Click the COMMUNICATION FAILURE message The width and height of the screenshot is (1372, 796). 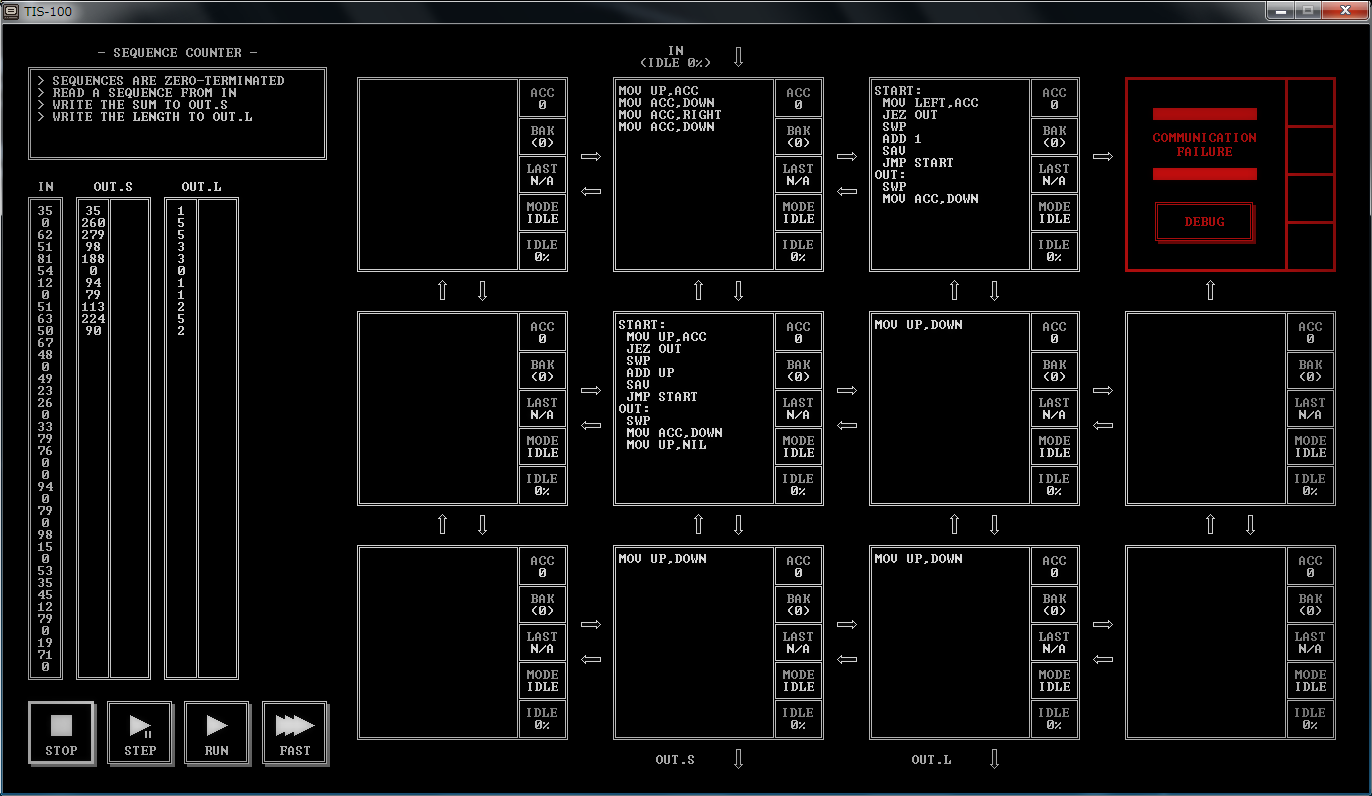1204,145
